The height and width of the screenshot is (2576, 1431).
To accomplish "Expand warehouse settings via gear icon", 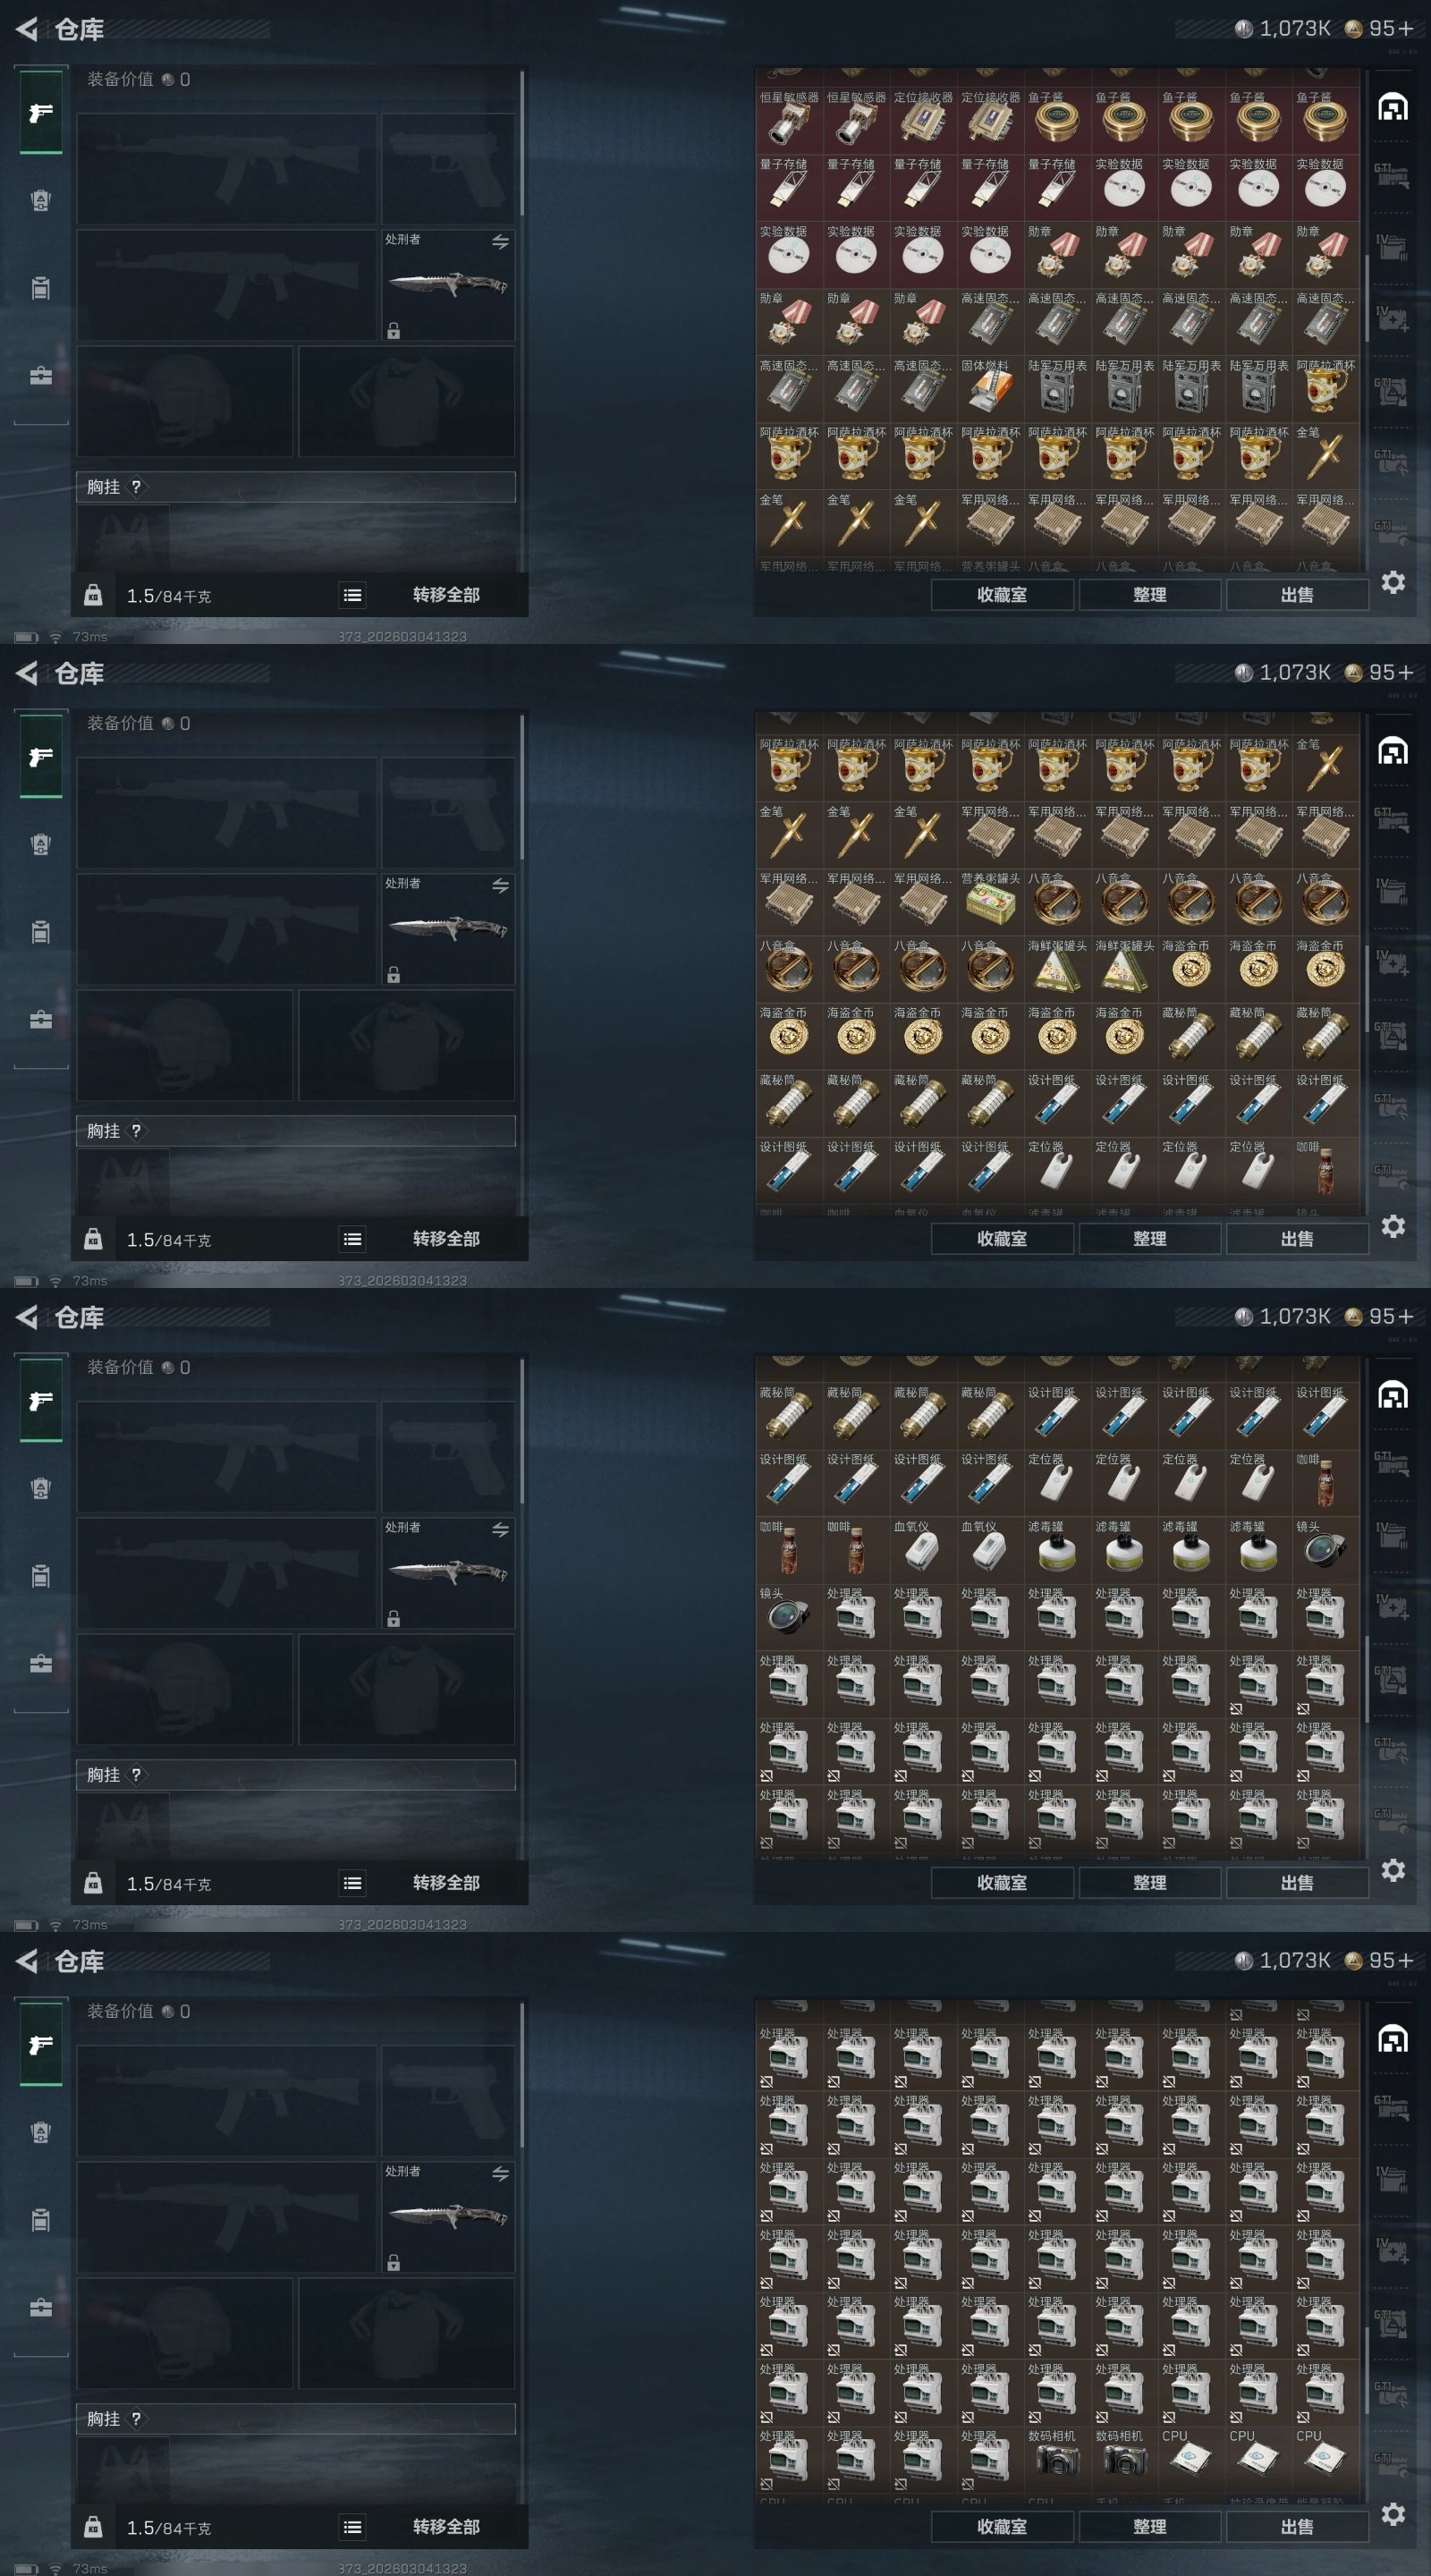I will coord(1393,582).
